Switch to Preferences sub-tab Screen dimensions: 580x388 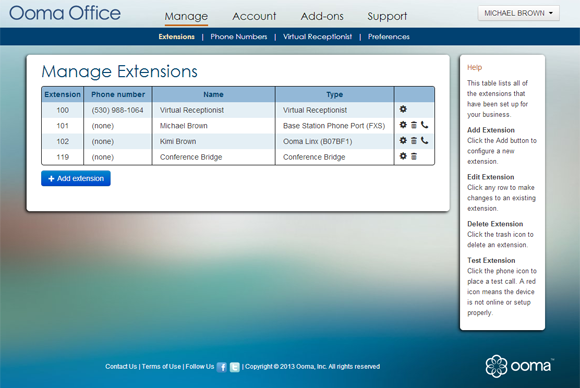(x=388, y=37)
